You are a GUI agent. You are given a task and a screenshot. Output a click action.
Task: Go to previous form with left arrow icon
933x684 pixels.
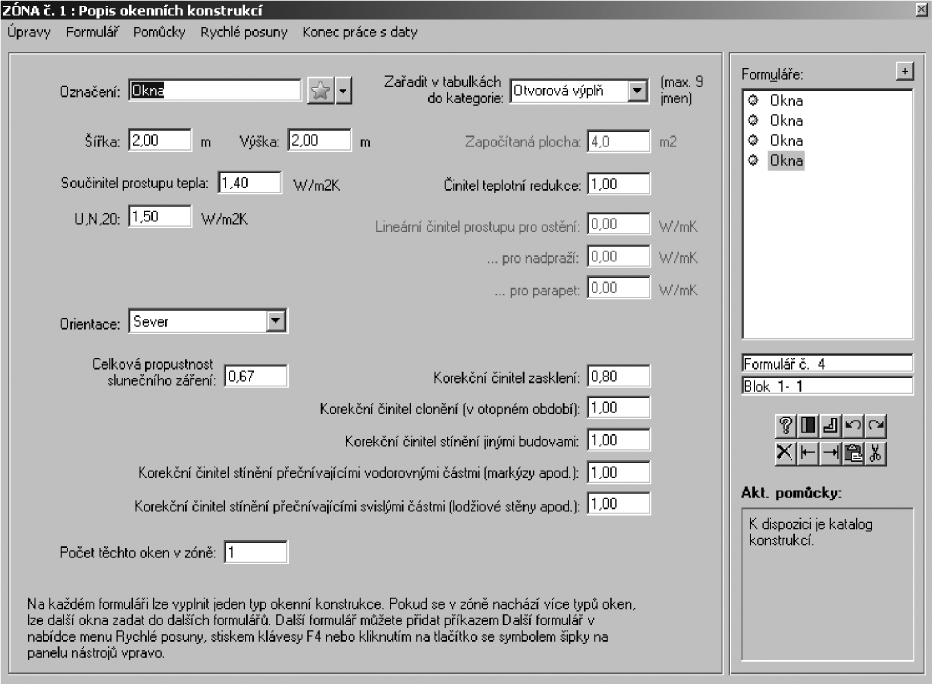pyautogui.click(x=808, y=453)
